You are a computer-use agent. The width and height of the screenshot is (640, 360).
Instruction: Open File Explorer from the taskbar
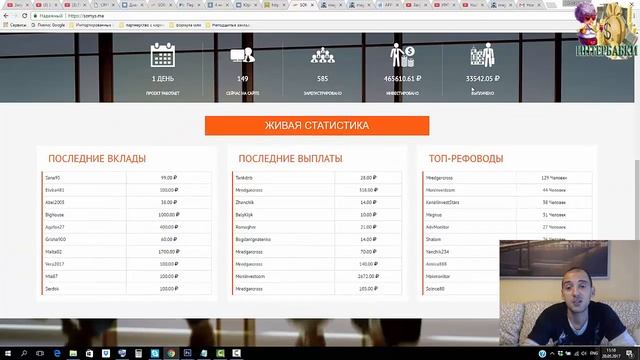coord(73,353)
